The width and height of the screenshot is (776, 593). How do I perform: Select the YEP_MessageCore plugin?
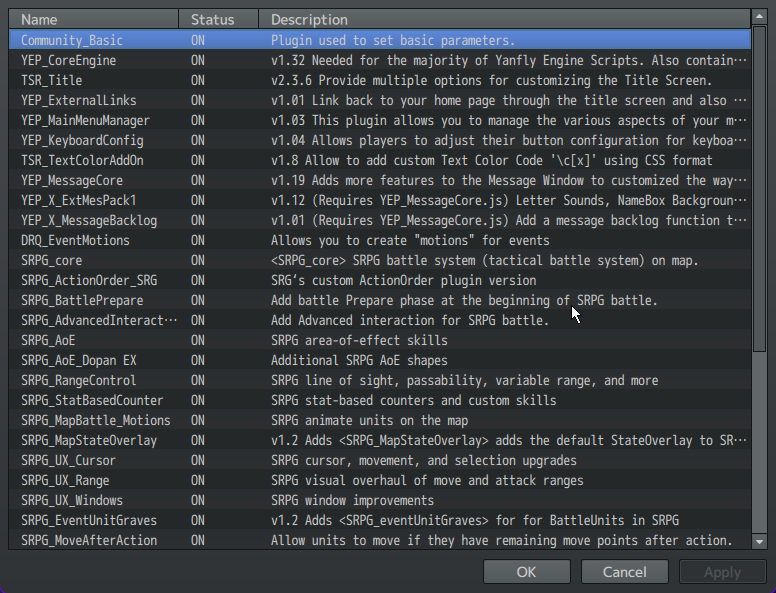[380, 180]
